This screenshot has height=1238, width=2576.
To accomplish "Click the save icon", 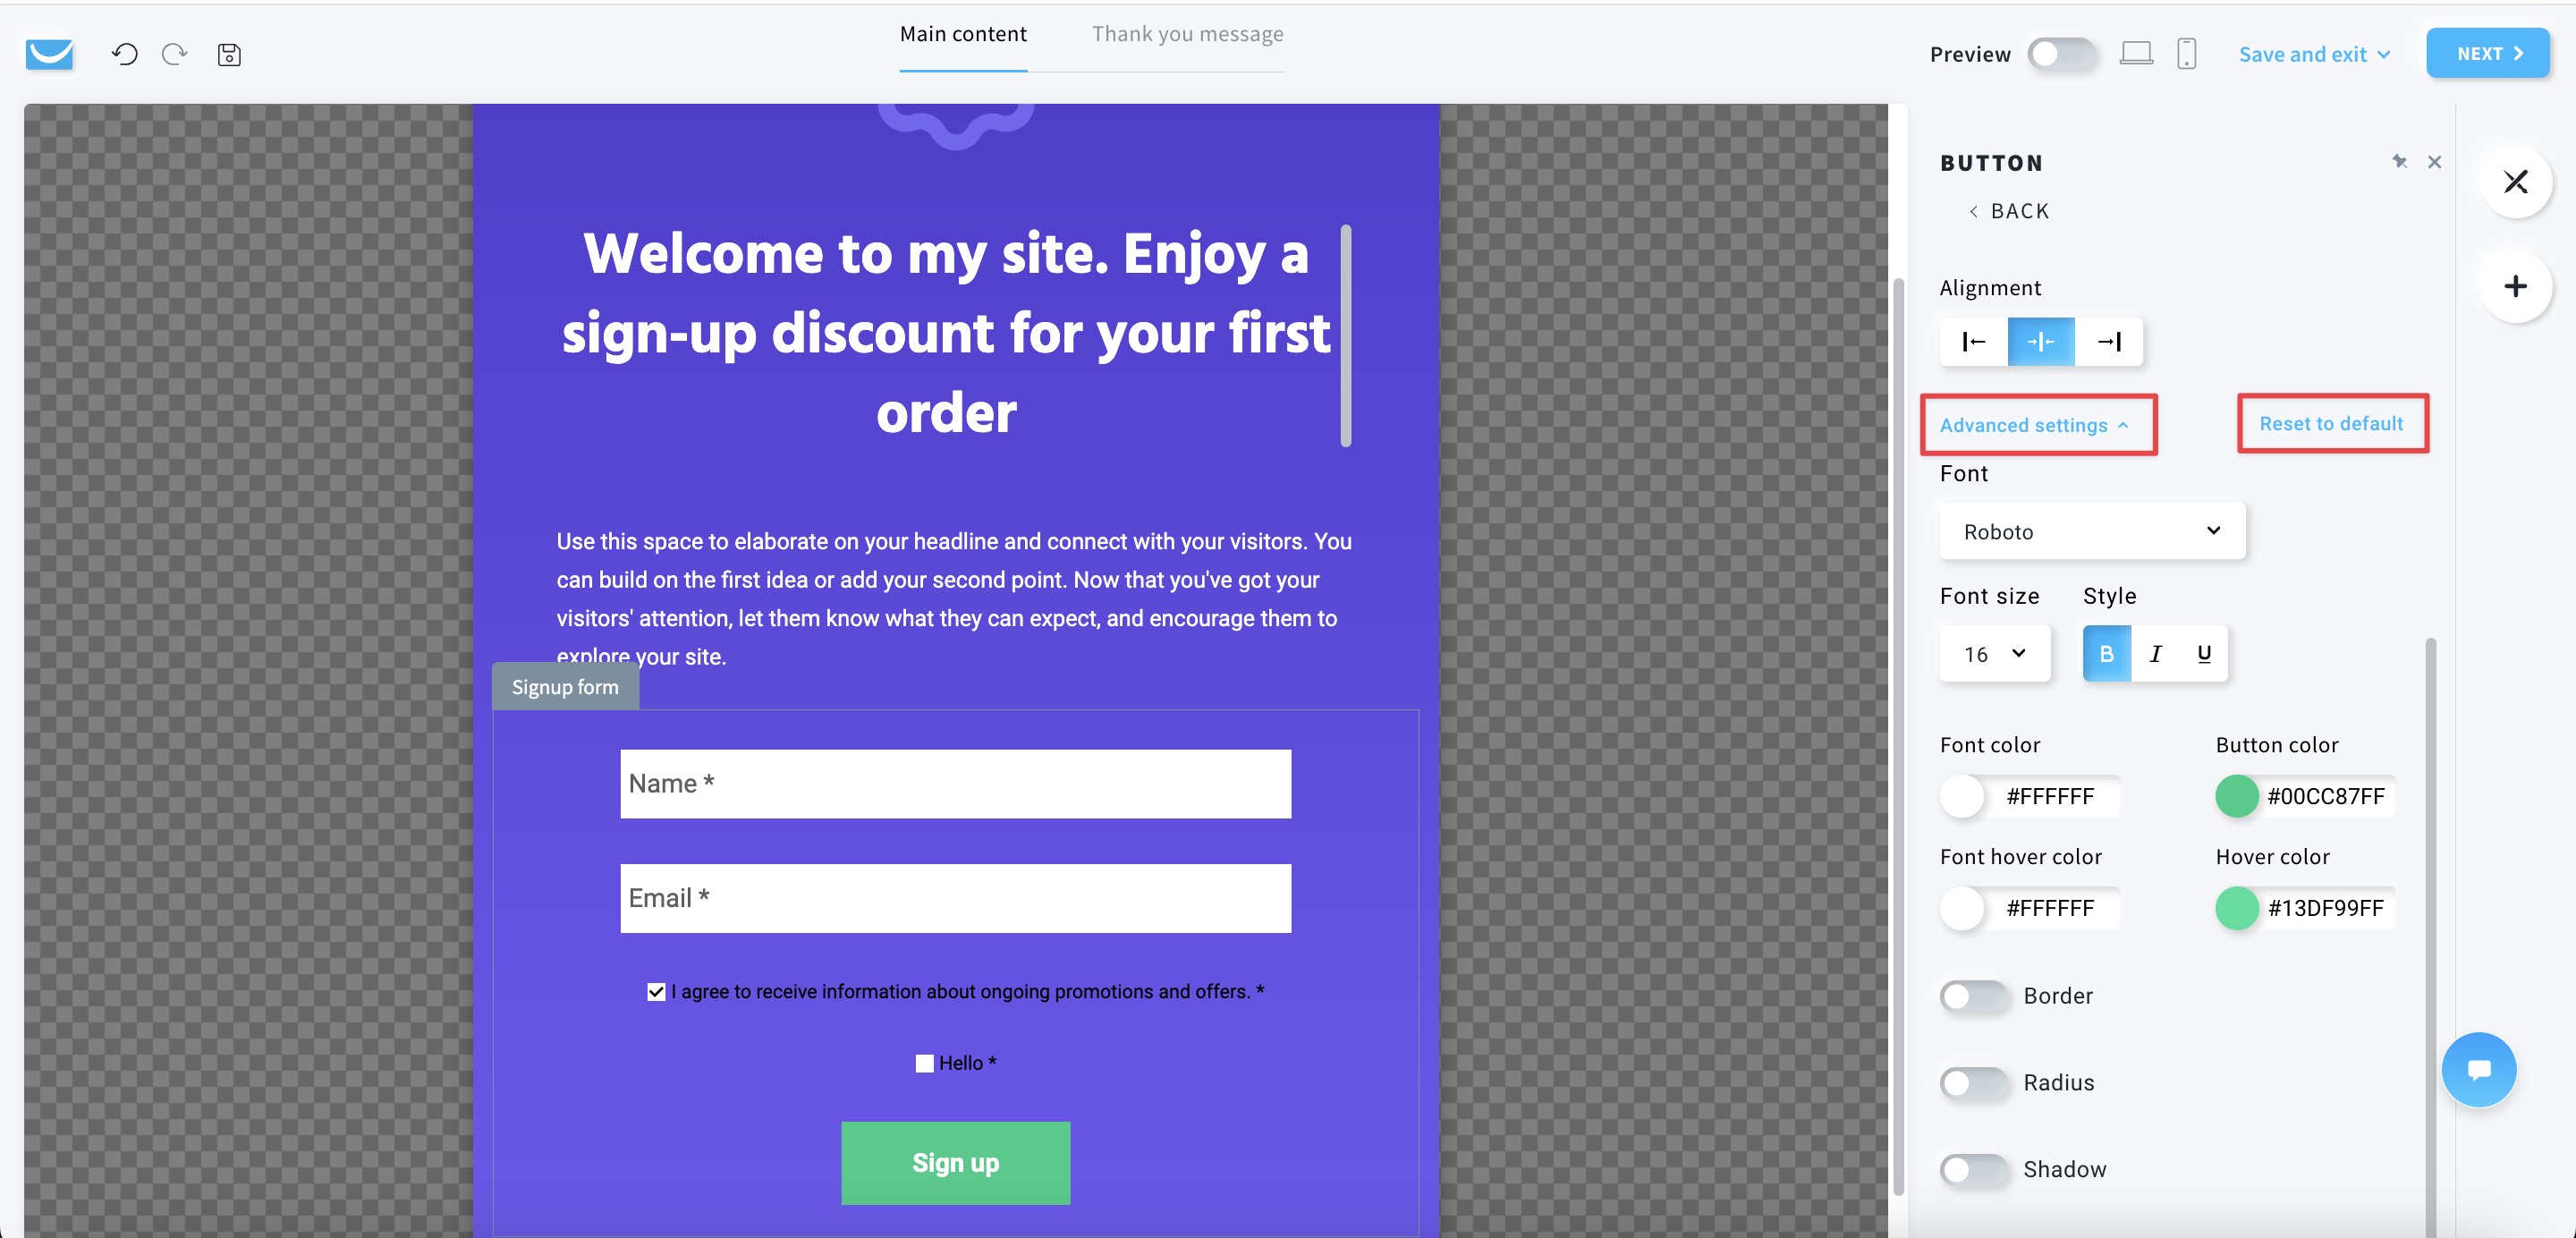I will coord(230,53).
